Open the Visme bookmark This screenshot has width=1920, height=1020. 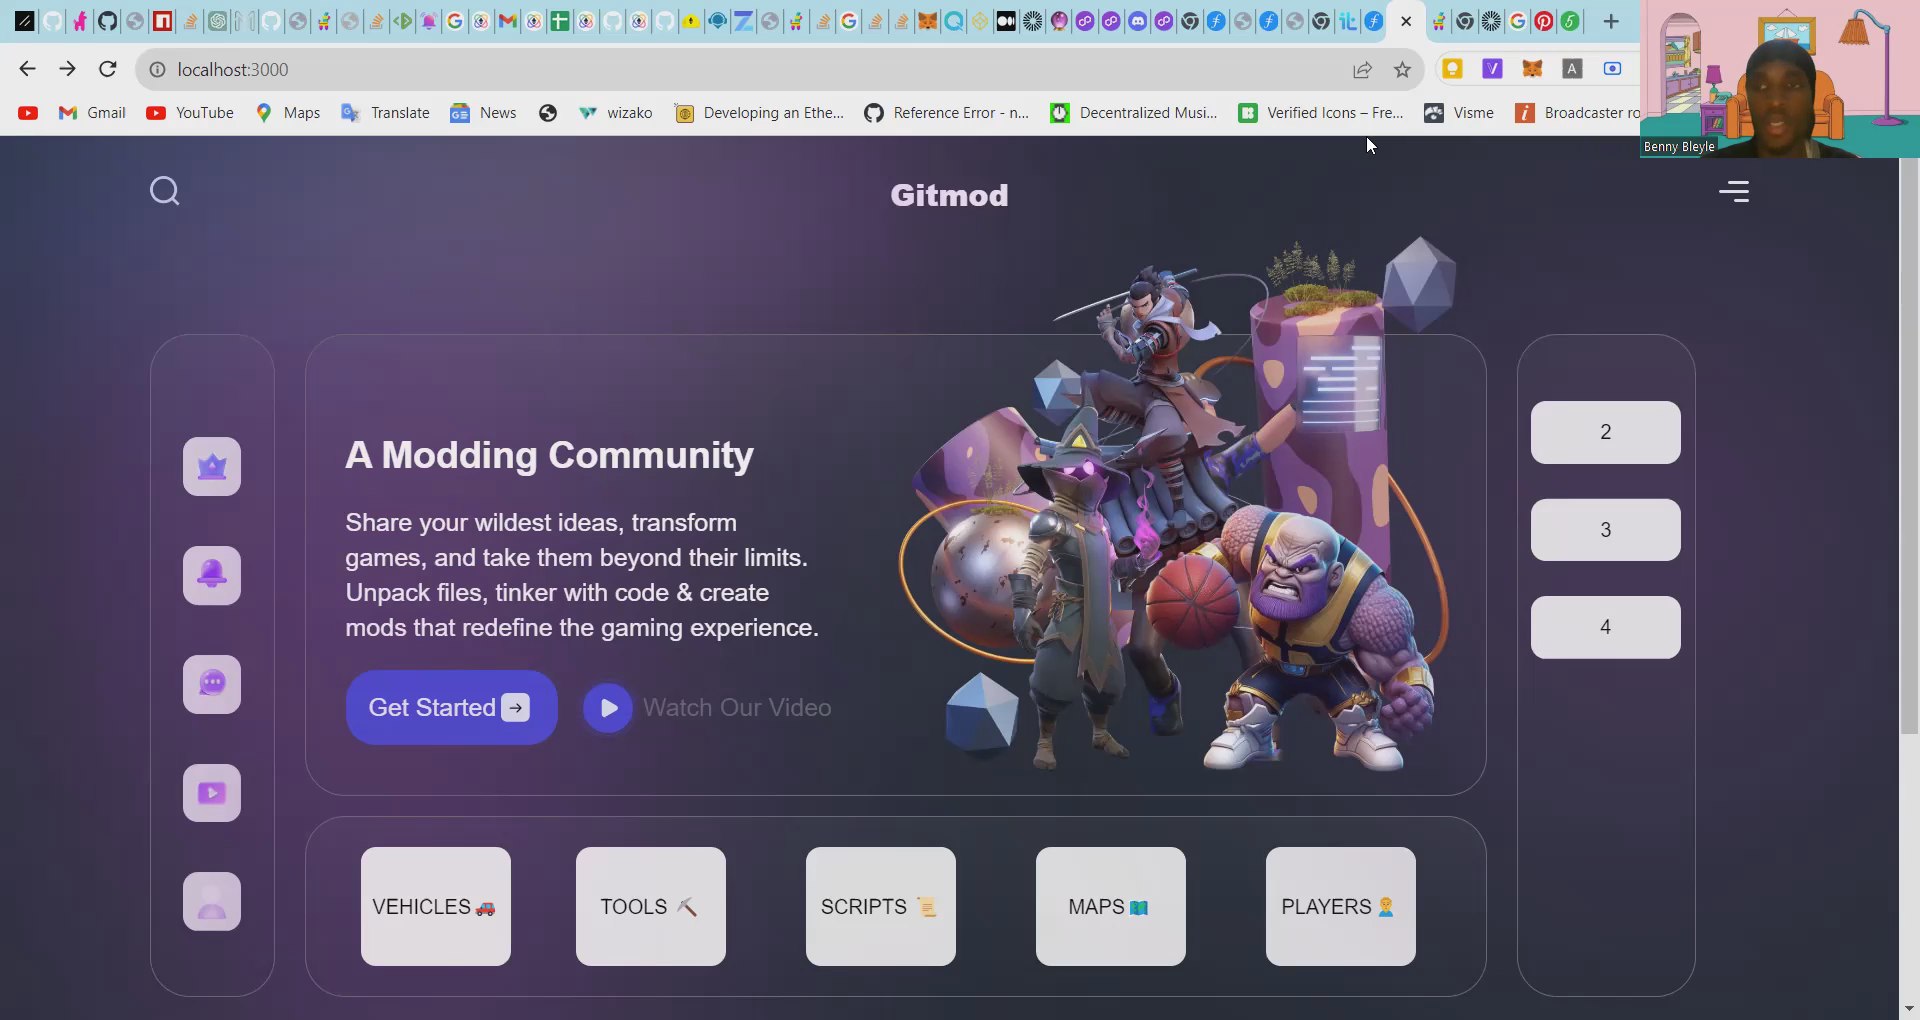click(x=1459, y=113)
